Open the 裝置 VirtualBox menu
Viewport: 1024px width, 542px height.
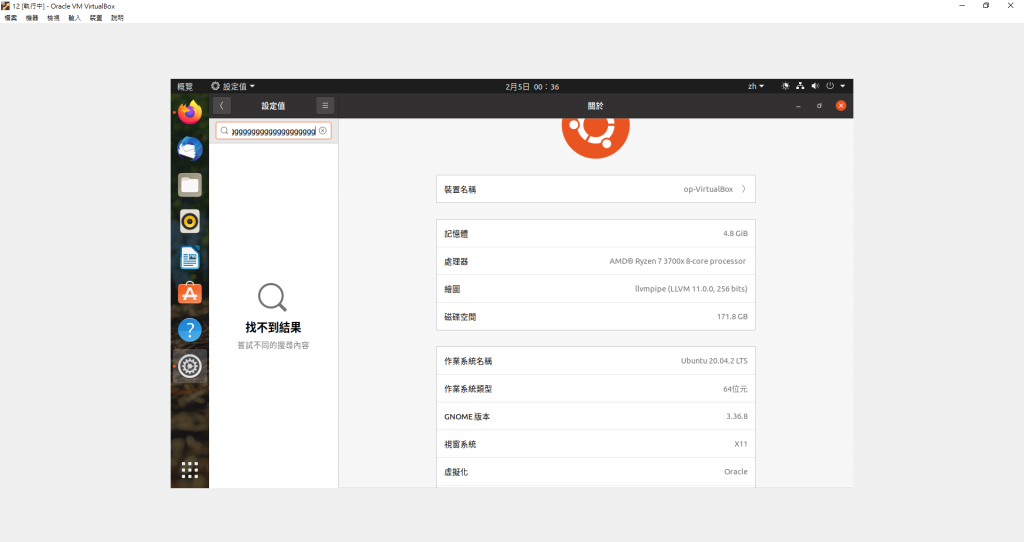[x=96, y=18]
